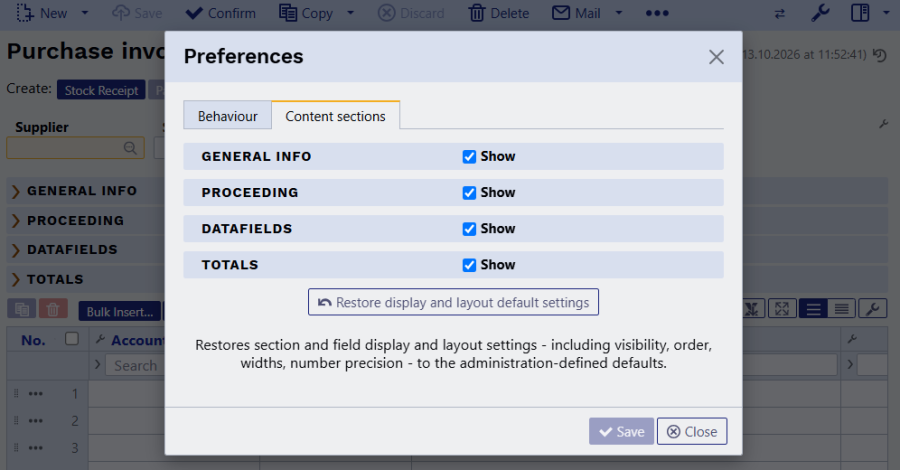
Task: Toggle the select-all checkbox in the No. column
Action: click(72, 339)
